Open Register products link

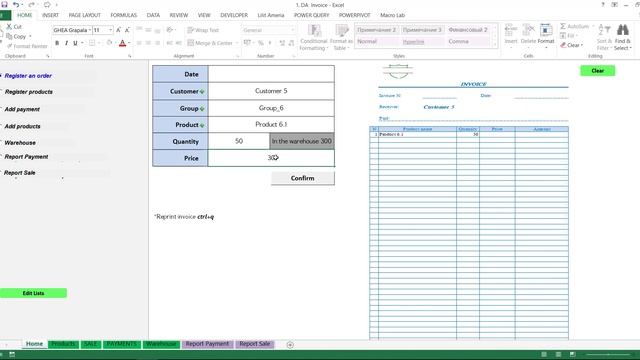29,92
